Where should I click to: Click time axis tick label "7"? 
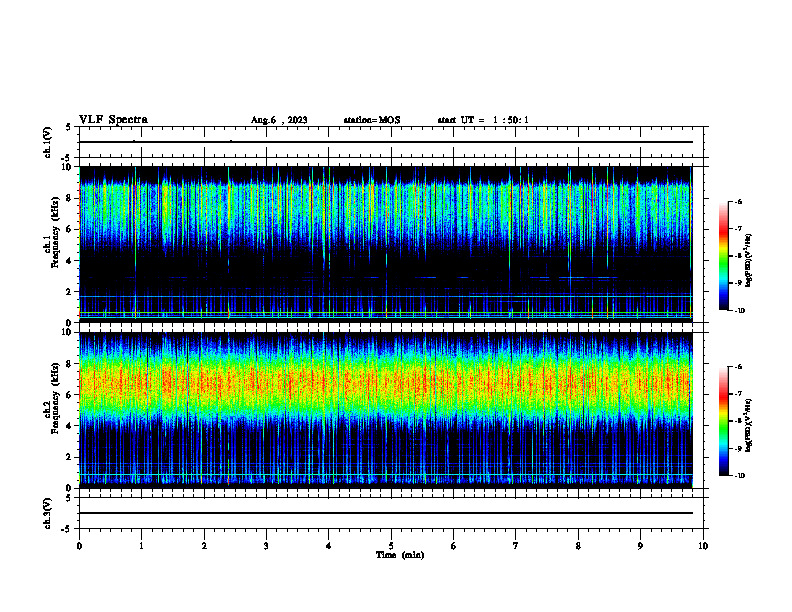point(516,546)
